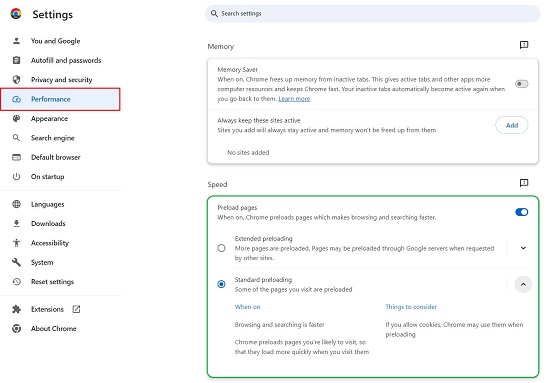Collapse the Standard preloading details
The height and width of the screenshot is (383, 550).
tap(523, 284)
